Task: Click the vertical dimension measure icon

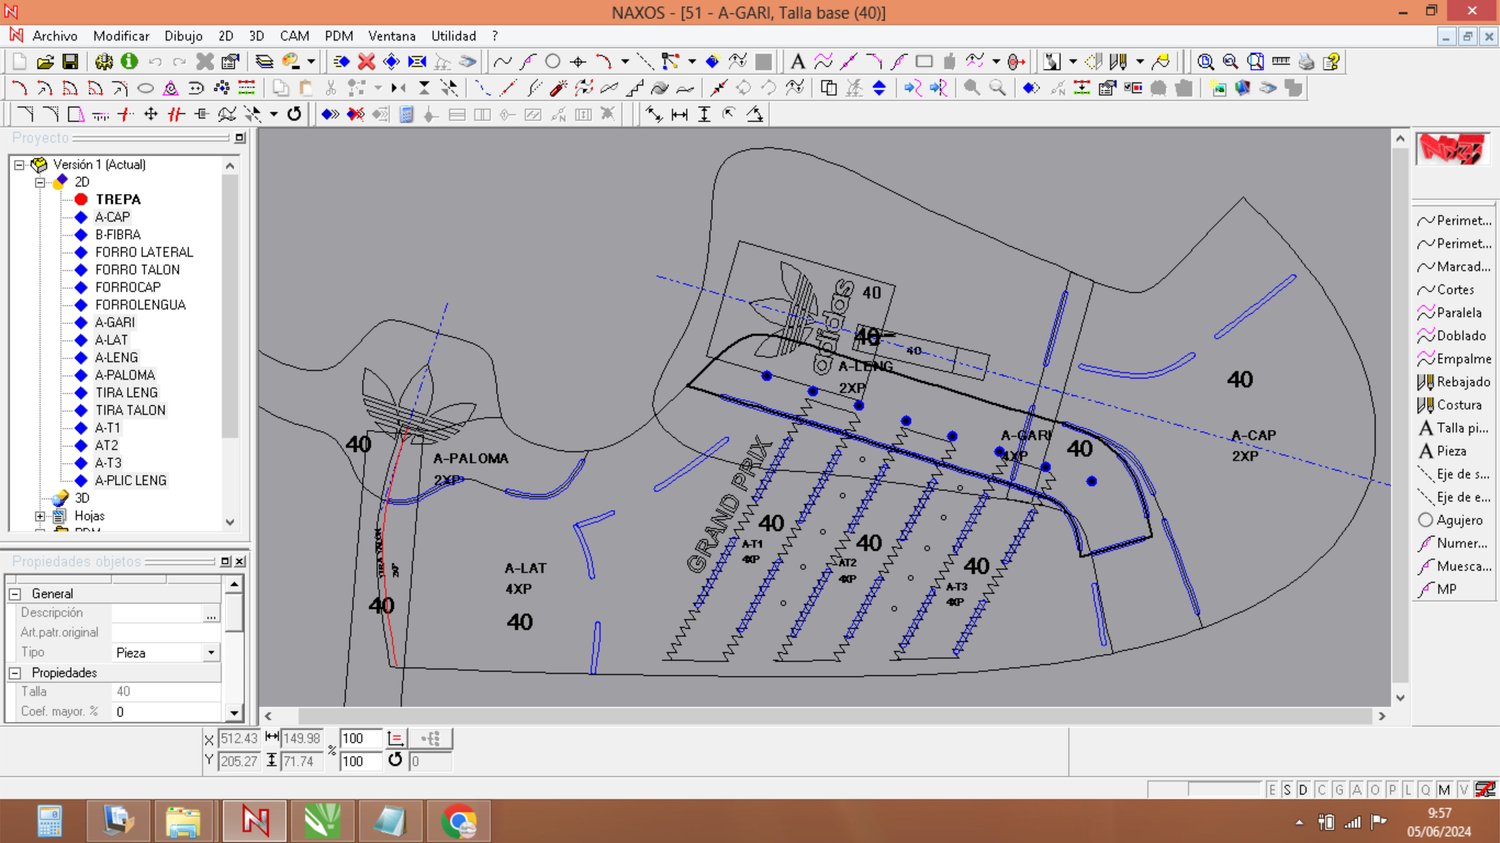Action: click(x=704, y=114)
